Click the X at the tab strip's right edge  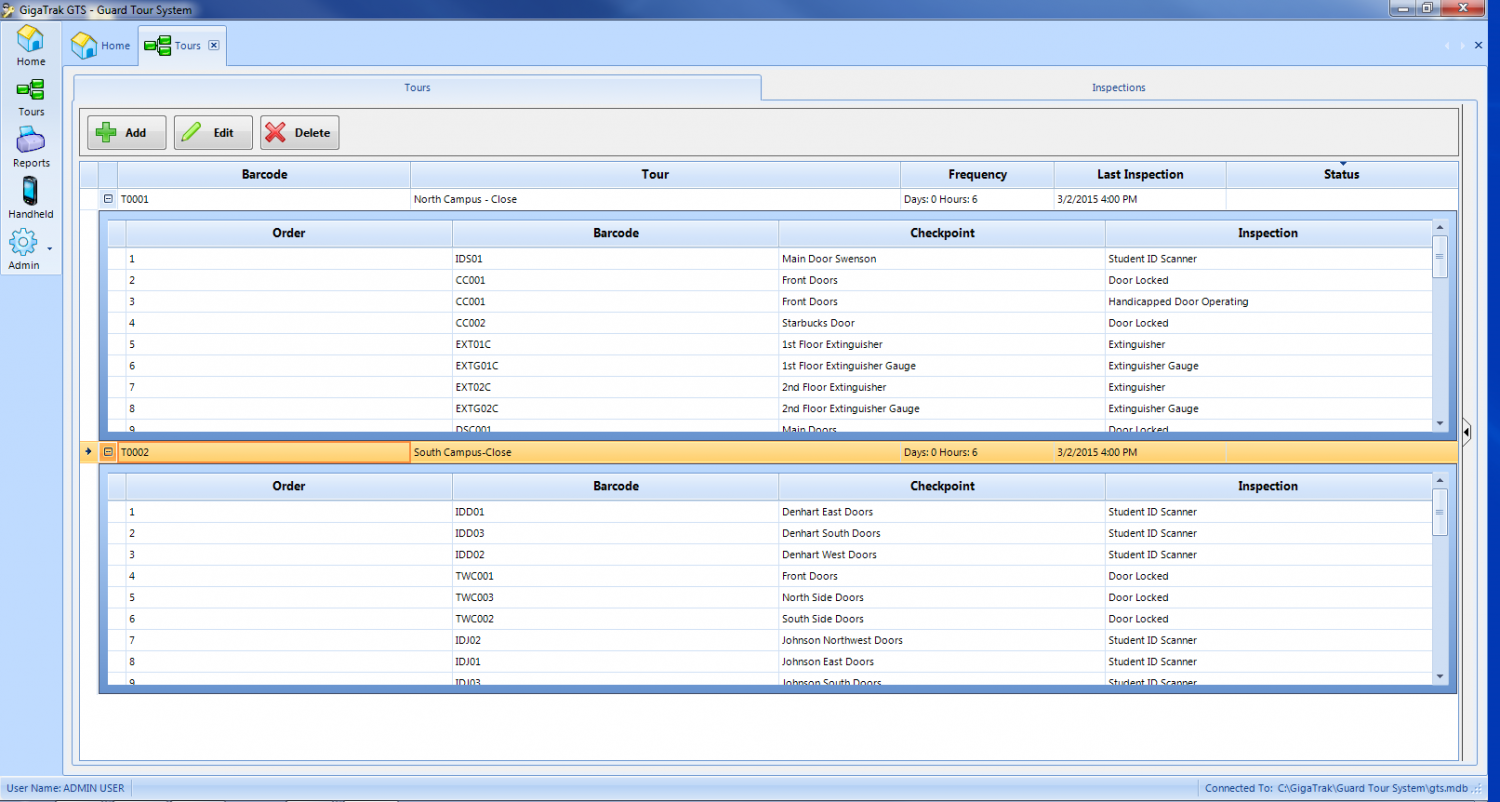click(1478, 45)
